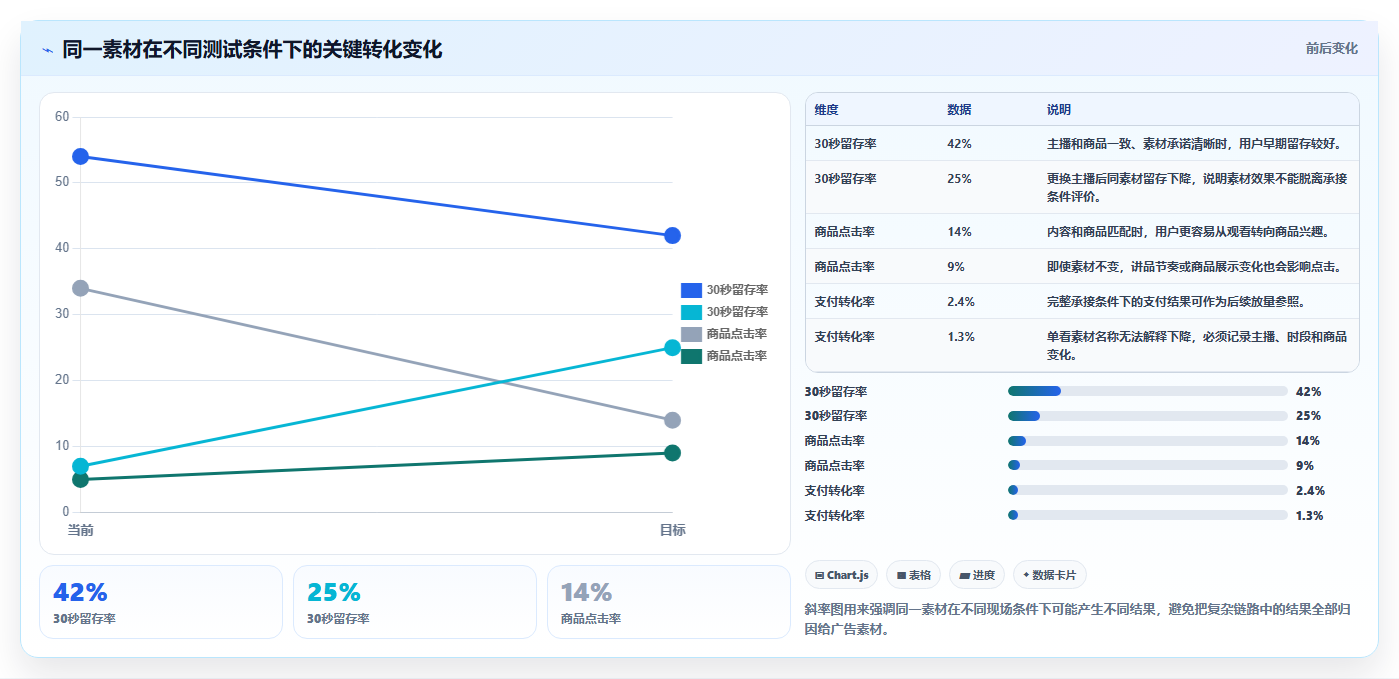Select the blue line's point at 目标

[672, 235]
